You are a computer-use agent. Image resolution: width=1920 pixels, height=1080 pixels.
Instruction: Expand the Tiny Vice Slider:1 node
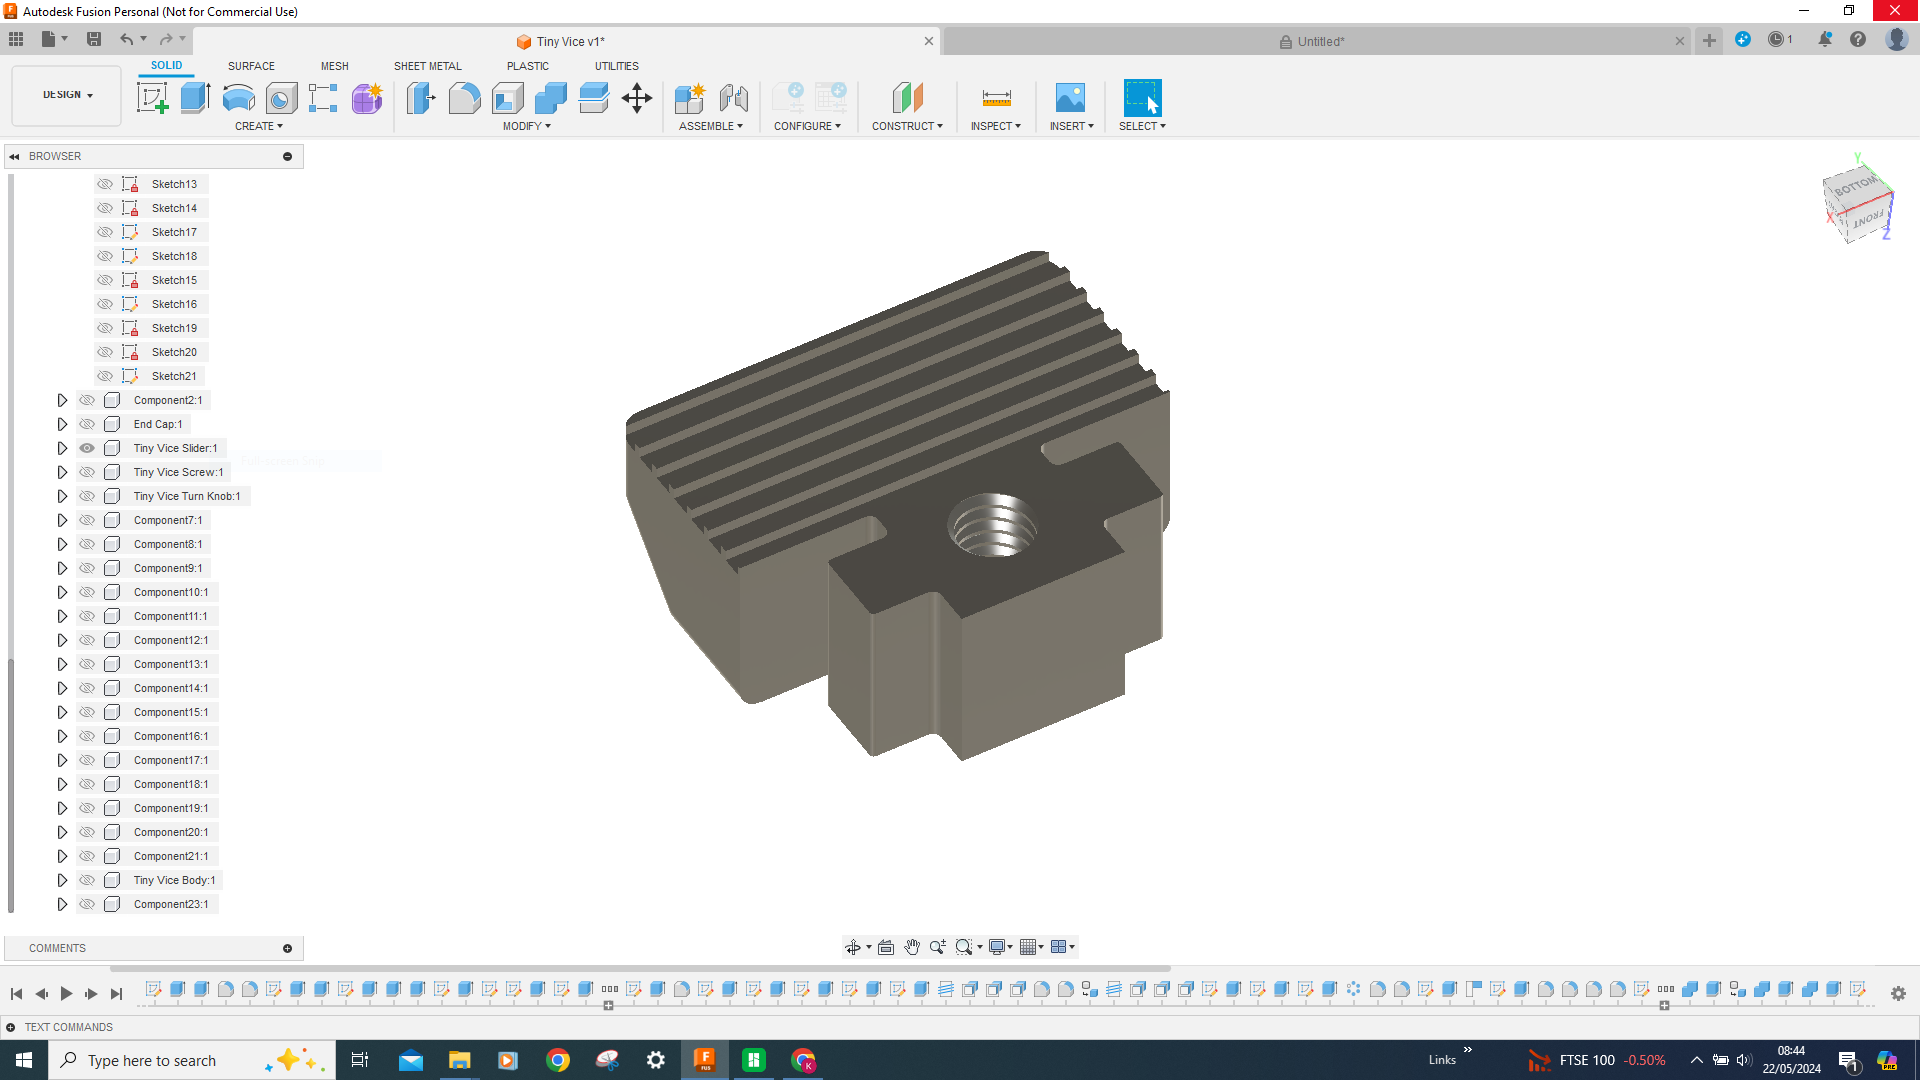pyautogui.click(x=62, y=448)
